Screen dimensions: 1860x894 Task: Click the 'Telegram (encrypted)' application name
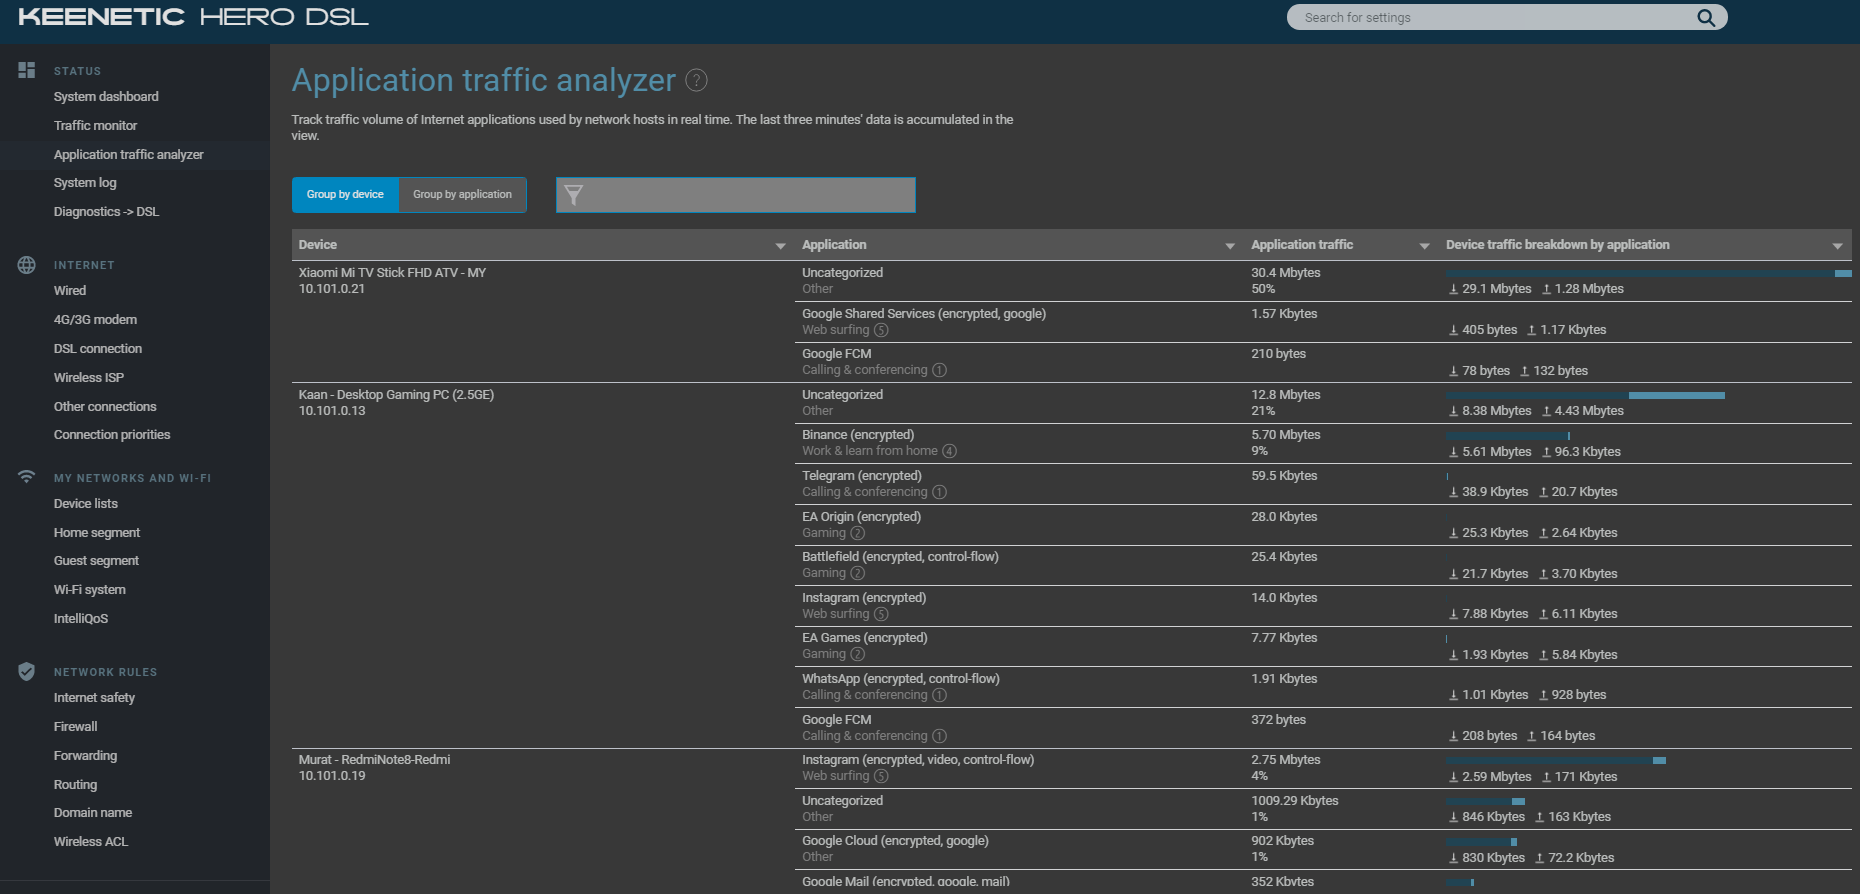(862, 476)
